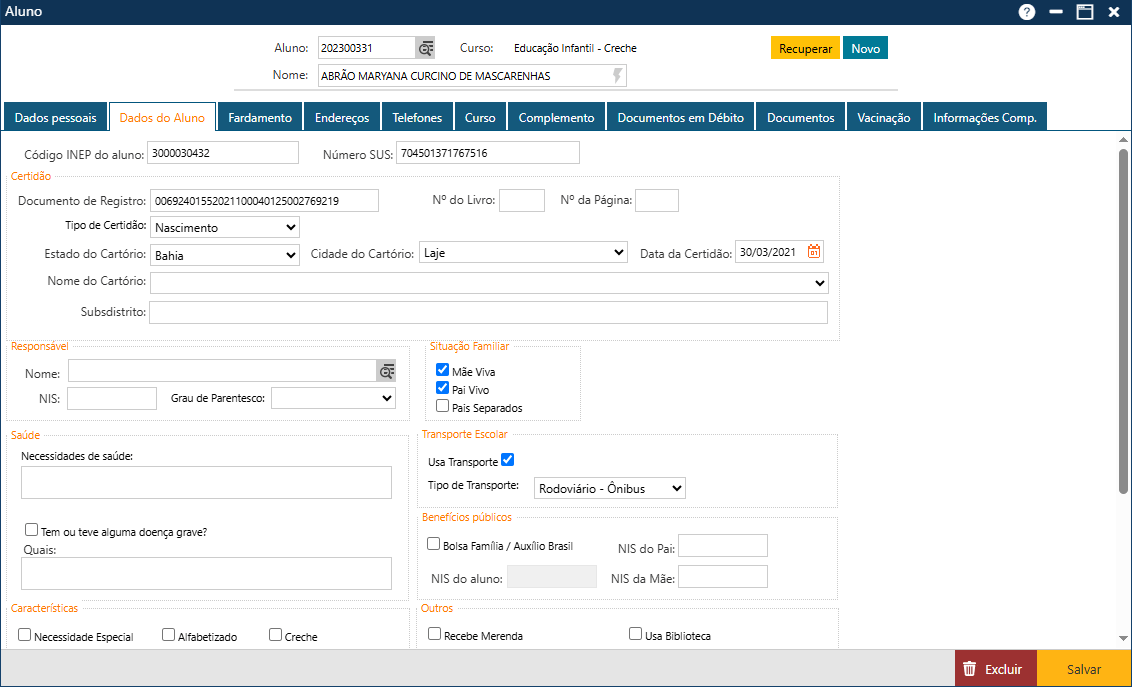Click the student search icon beside Aluno code
The width and height of the screenshot is (1132, 687).
coord(425,48)
